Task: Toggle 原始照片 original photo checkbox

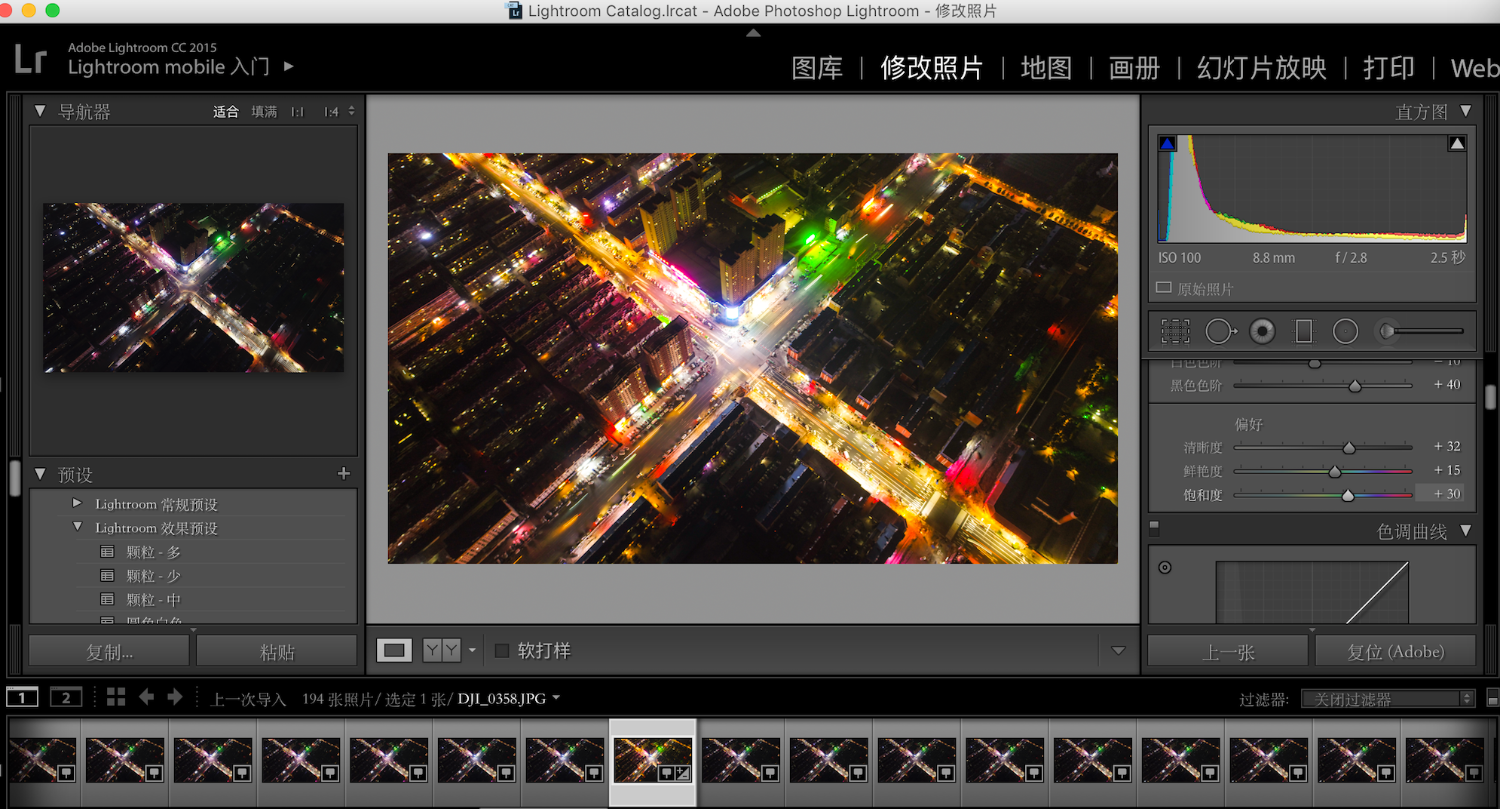Action: click(1163, 288)
